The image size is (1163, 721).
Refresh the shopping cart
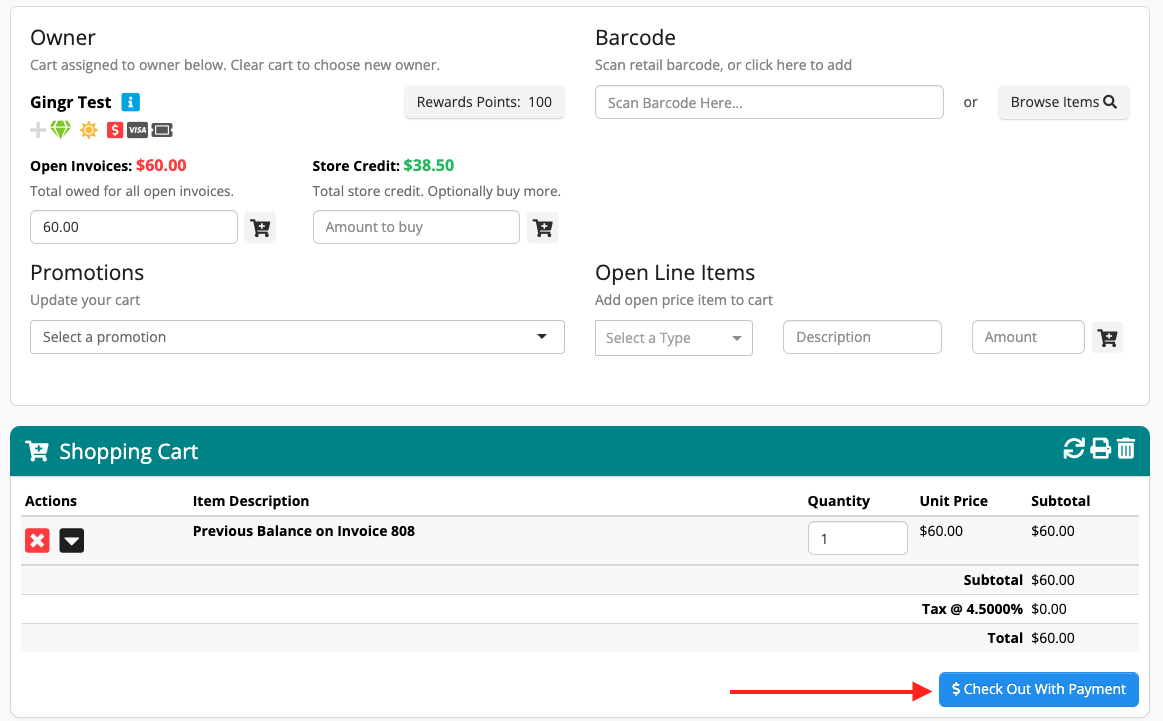(x=1074, y=448)
